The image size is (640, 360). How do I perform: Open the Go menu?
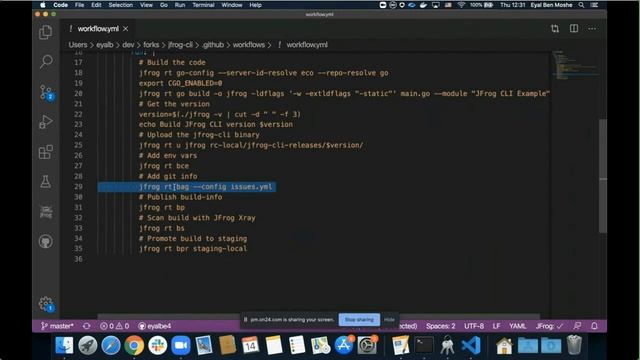[x=164, y=5]
